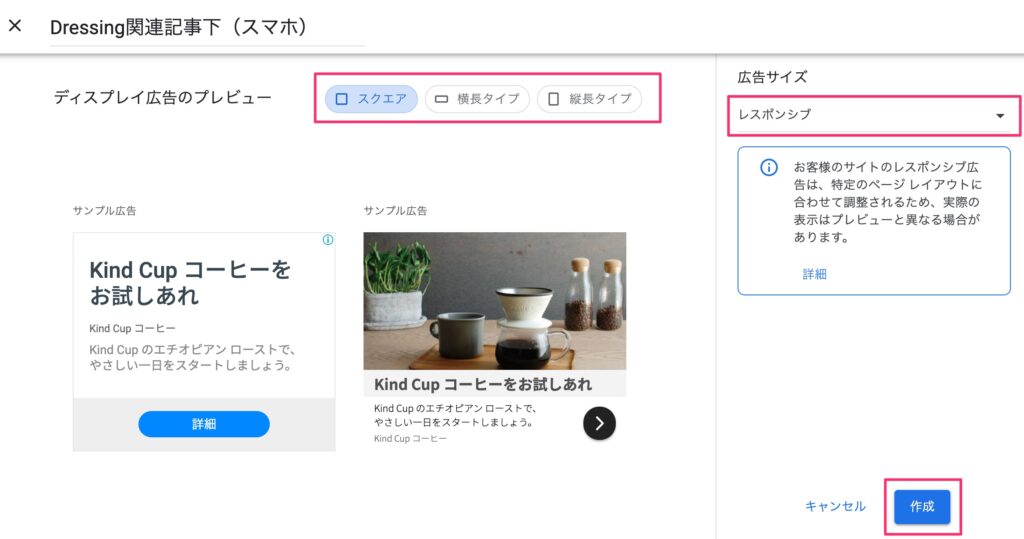Viewport: 1024px width, 539px height.
Task: Click the coffee photo in sample ad
Action: point(494,301)
